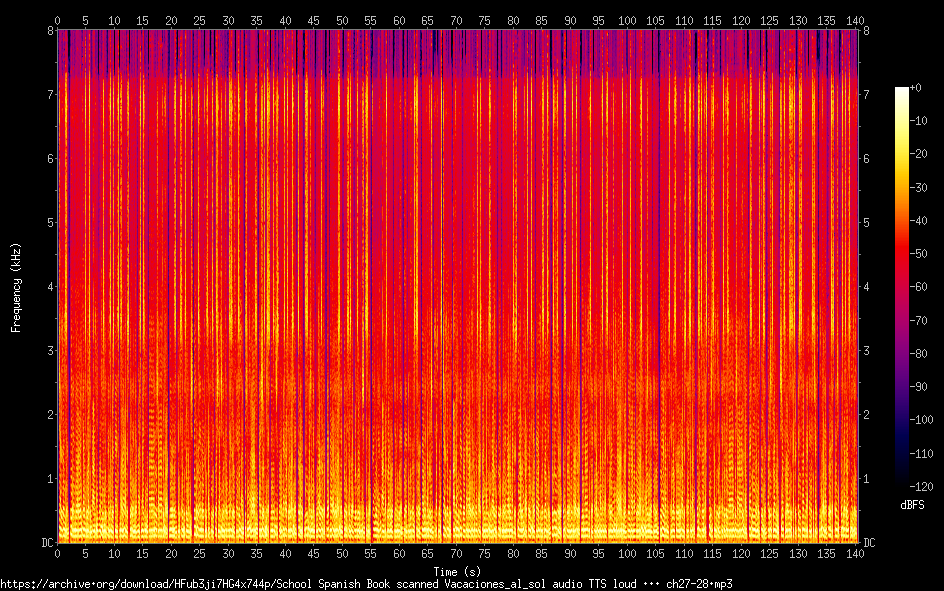Image resolution: width=944 pixels, height=591 pixels.
Task: Click the '70' tick on the bottom time axis
Action: (456, 554)
